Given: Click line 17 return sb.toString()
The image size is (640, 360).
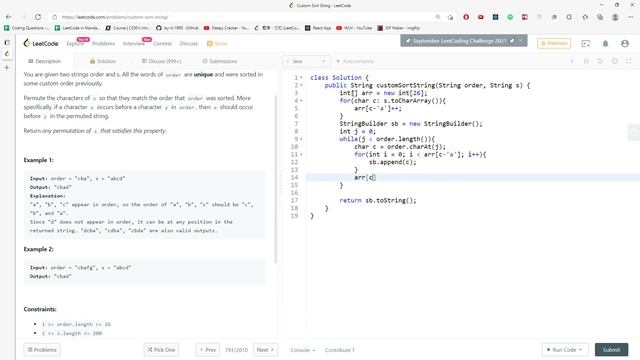Looking at the screenshot, I should coord(378,200).
